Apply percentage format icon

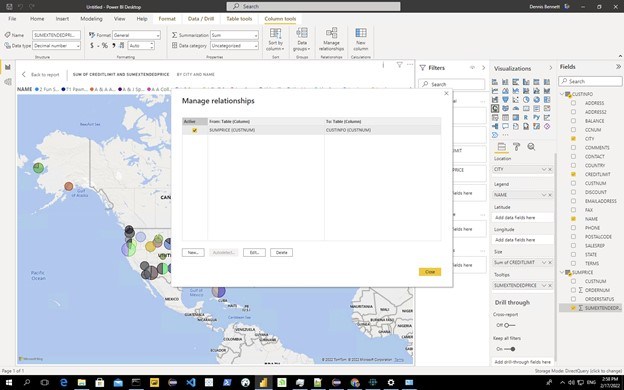tap(105, 46)
